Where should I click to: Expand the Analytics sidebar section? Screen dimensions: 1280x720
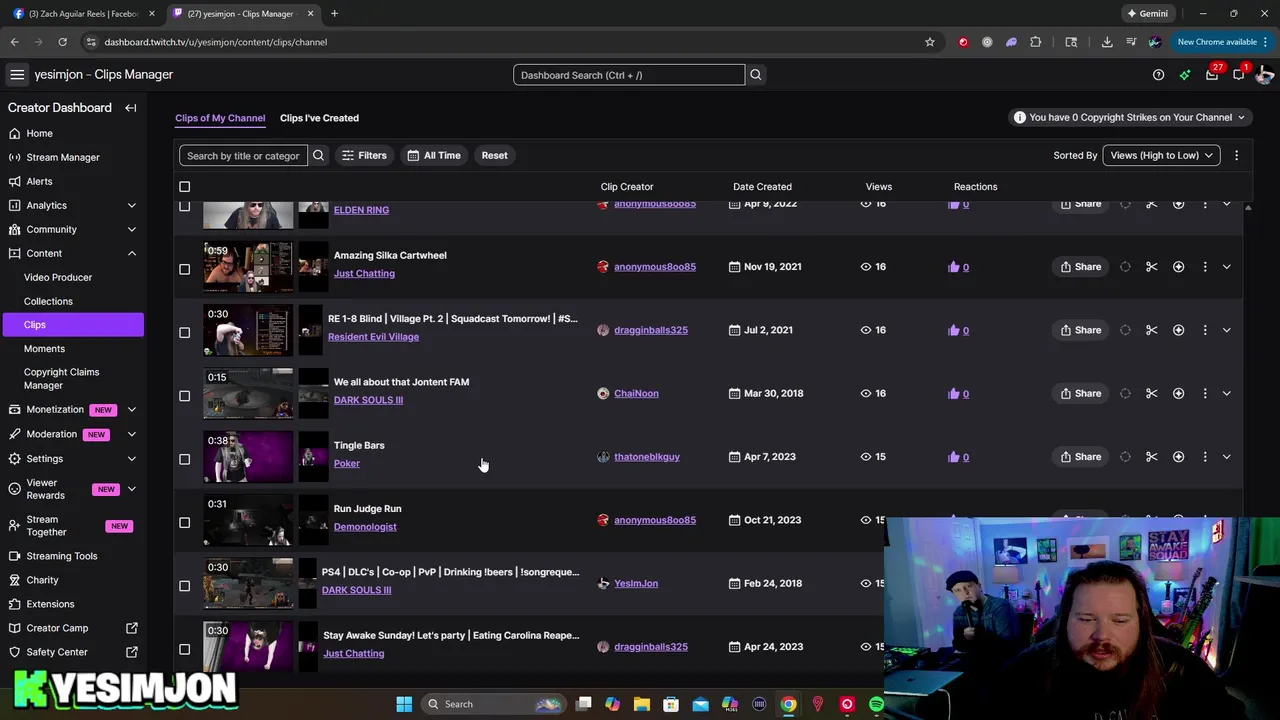point(131,205)
